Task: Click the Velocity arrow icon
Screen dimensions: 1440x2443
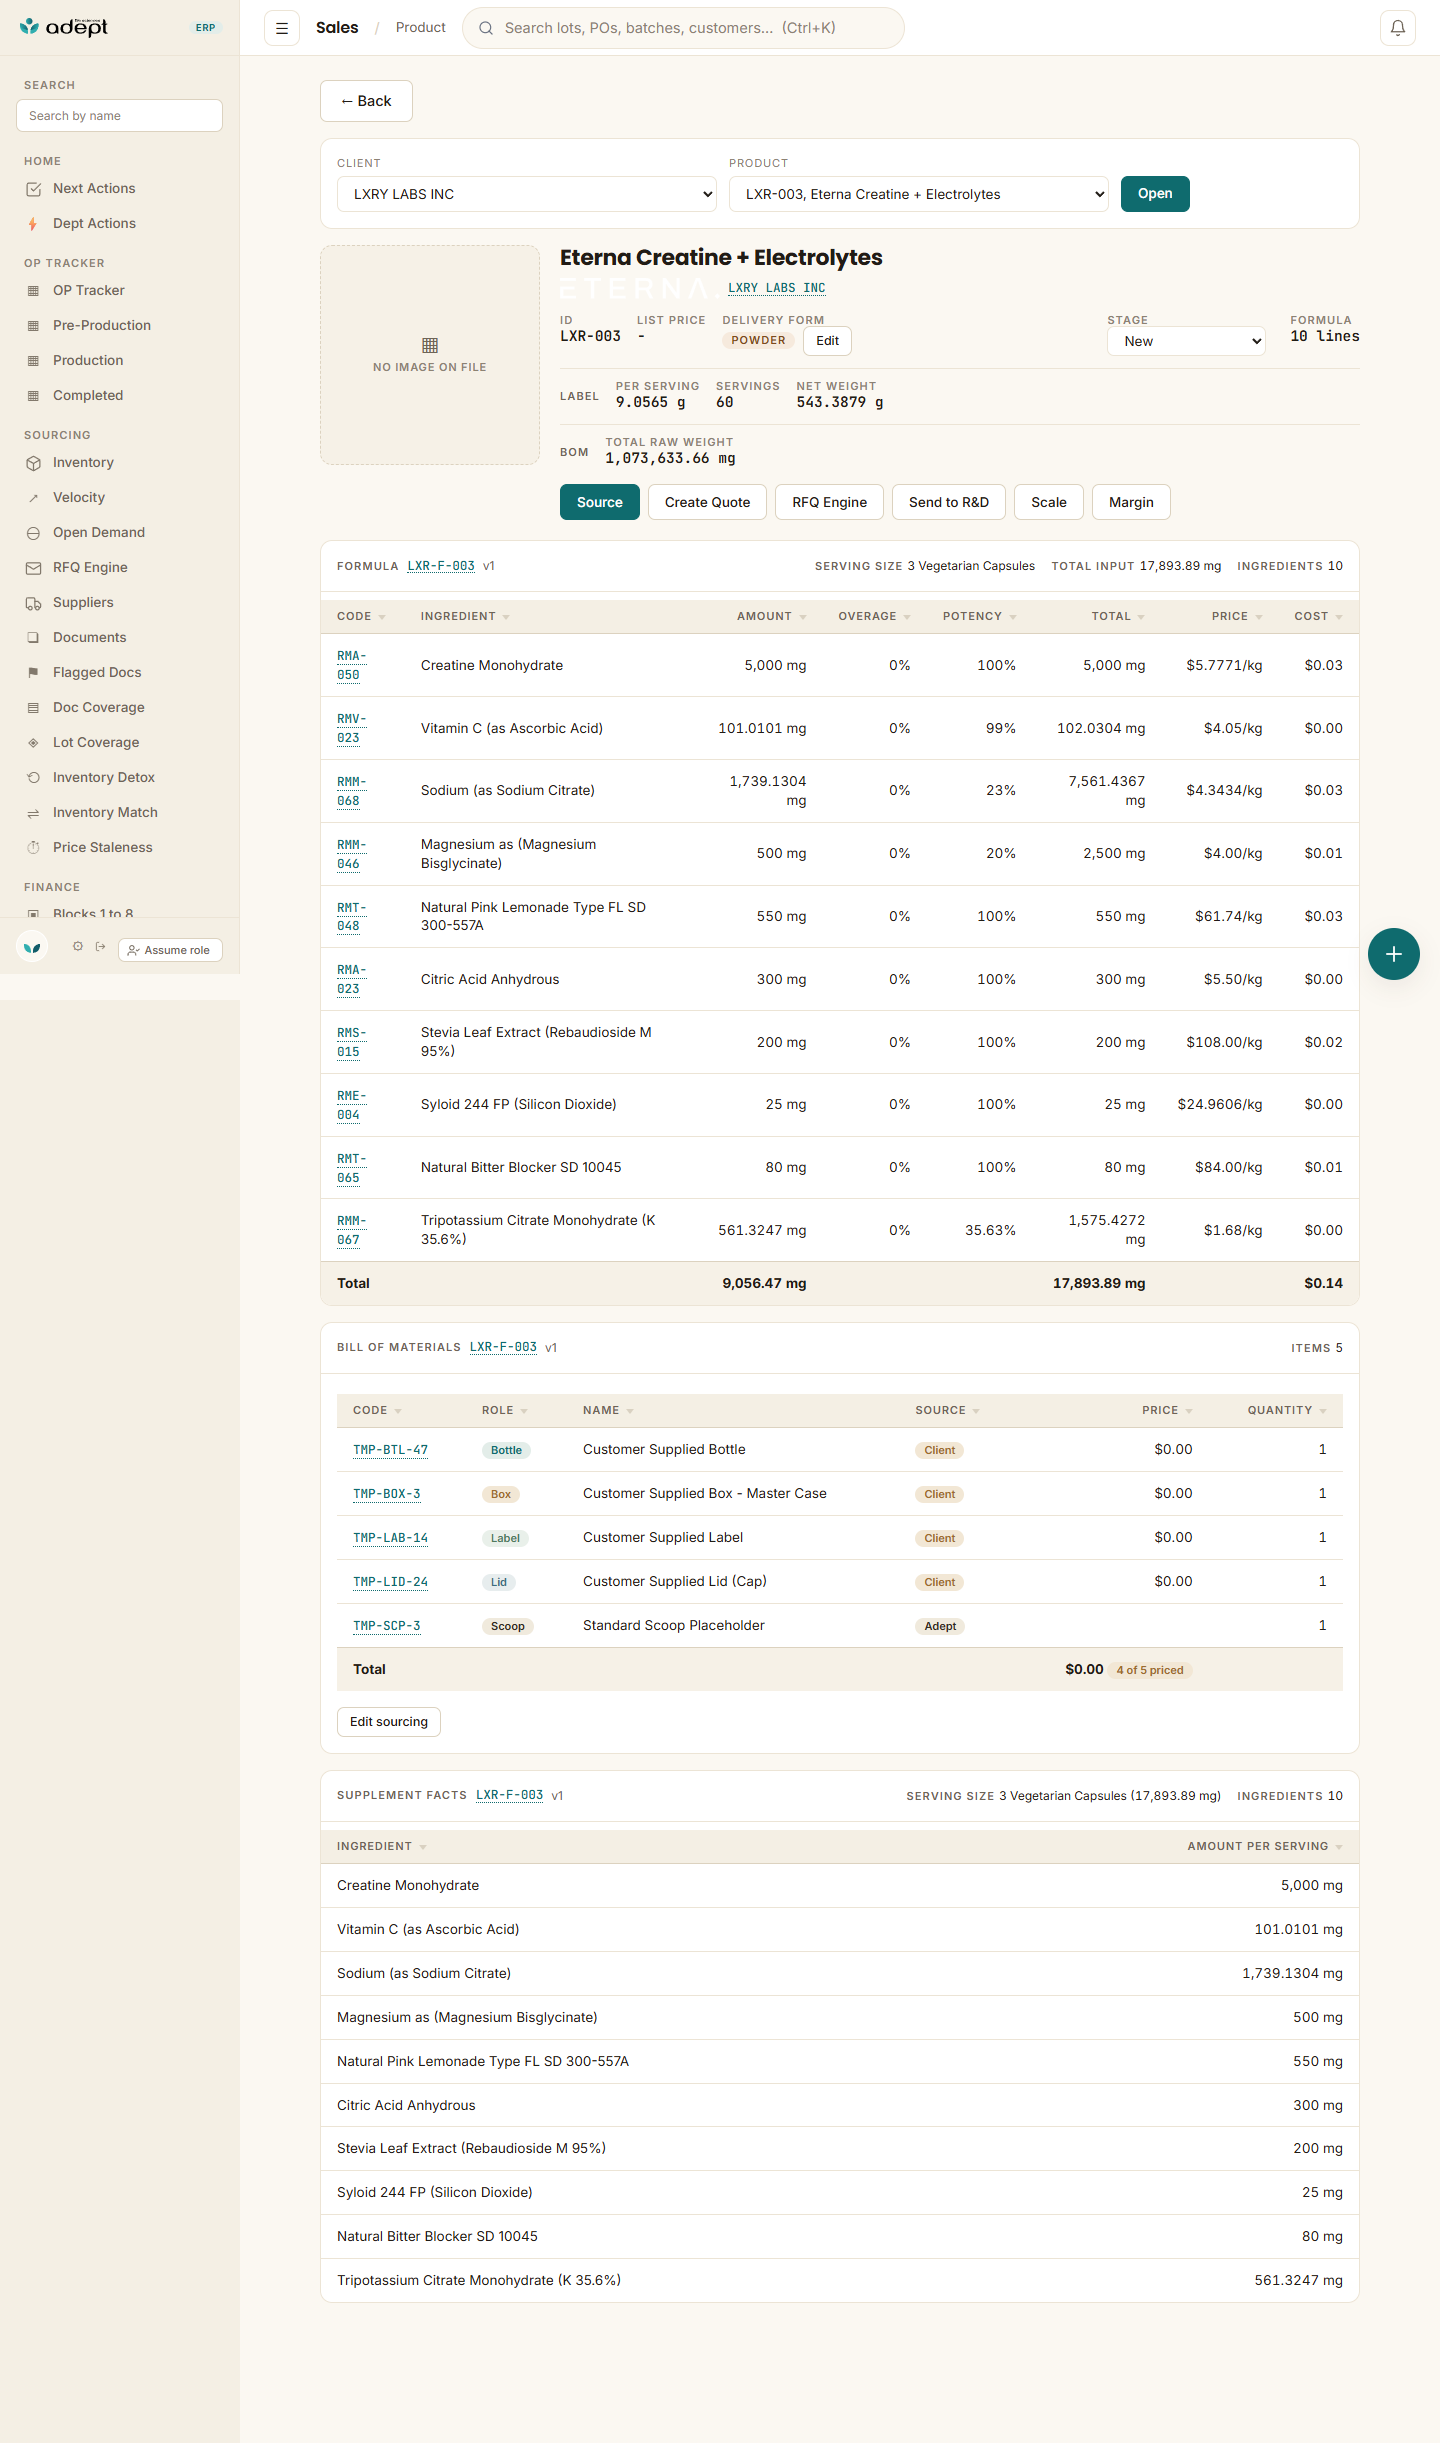Action: coord(33,498)
